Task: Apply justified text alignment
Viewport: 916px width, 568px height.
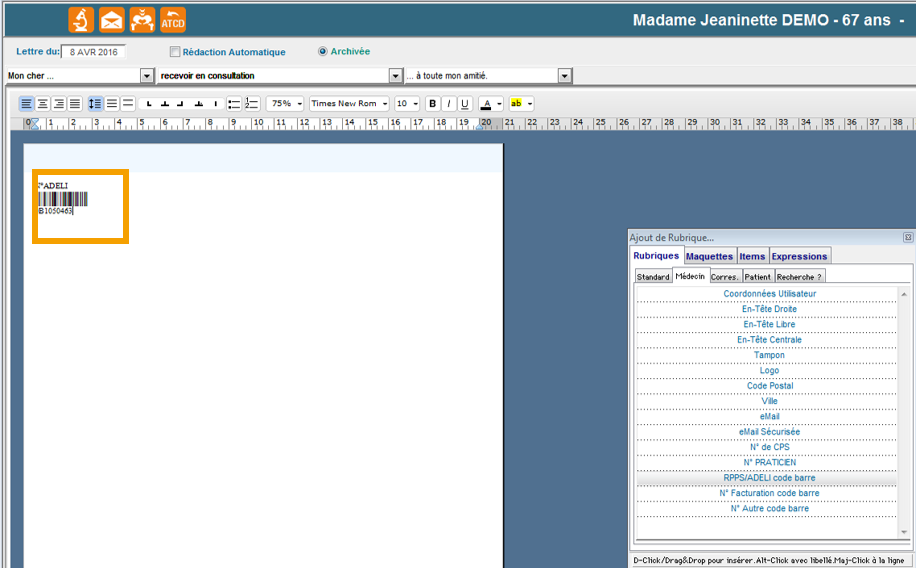Action: tap(75, 104)
